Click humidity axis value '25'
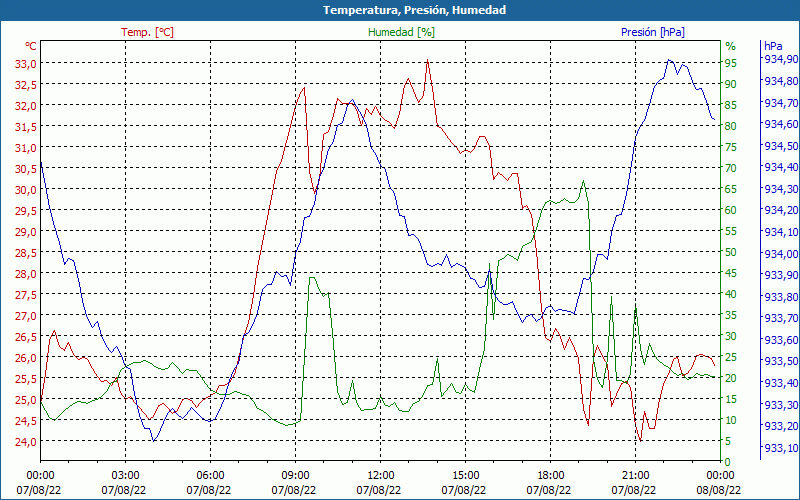Screen dimensions: 800x500 tap(731, 358)
